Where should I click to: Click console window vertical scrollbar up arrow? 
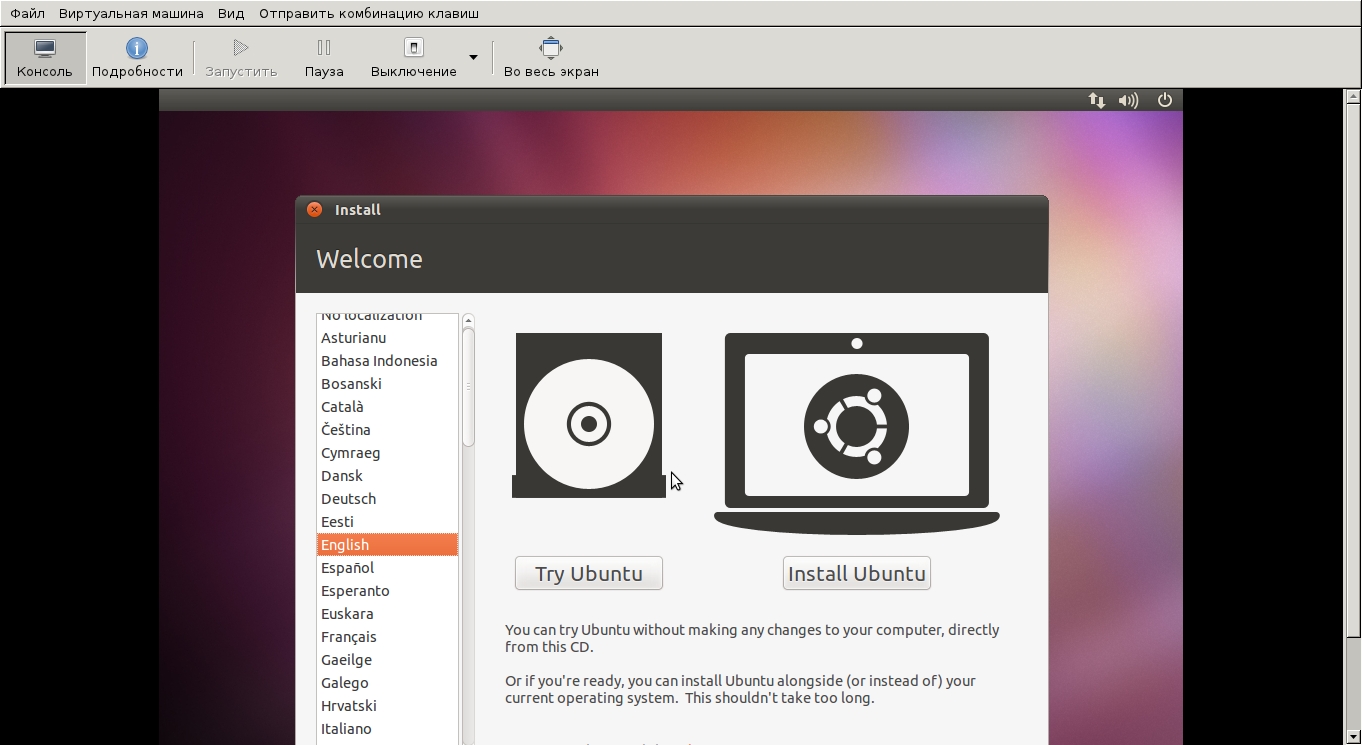coord(1353,96)
